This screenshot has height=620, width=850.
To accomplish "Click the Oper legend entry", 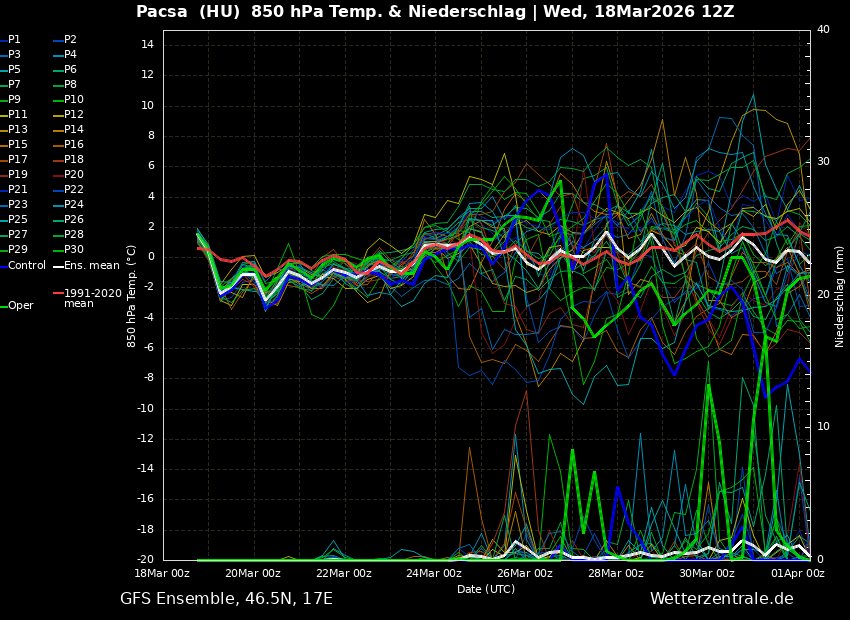I will [x=20, y=306].
